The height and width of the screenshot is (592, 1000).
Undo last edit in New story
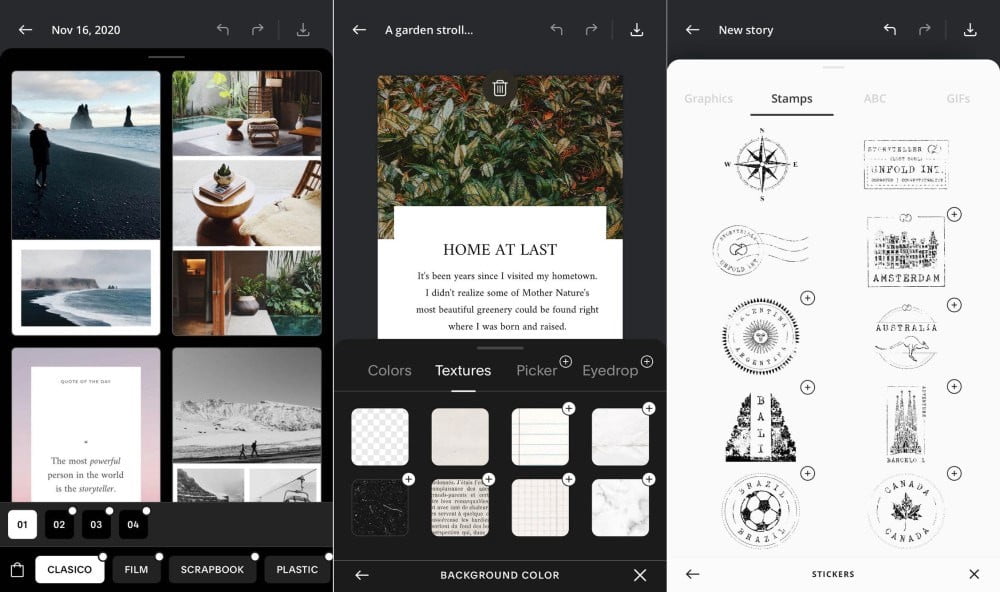(x=889, y=30)
